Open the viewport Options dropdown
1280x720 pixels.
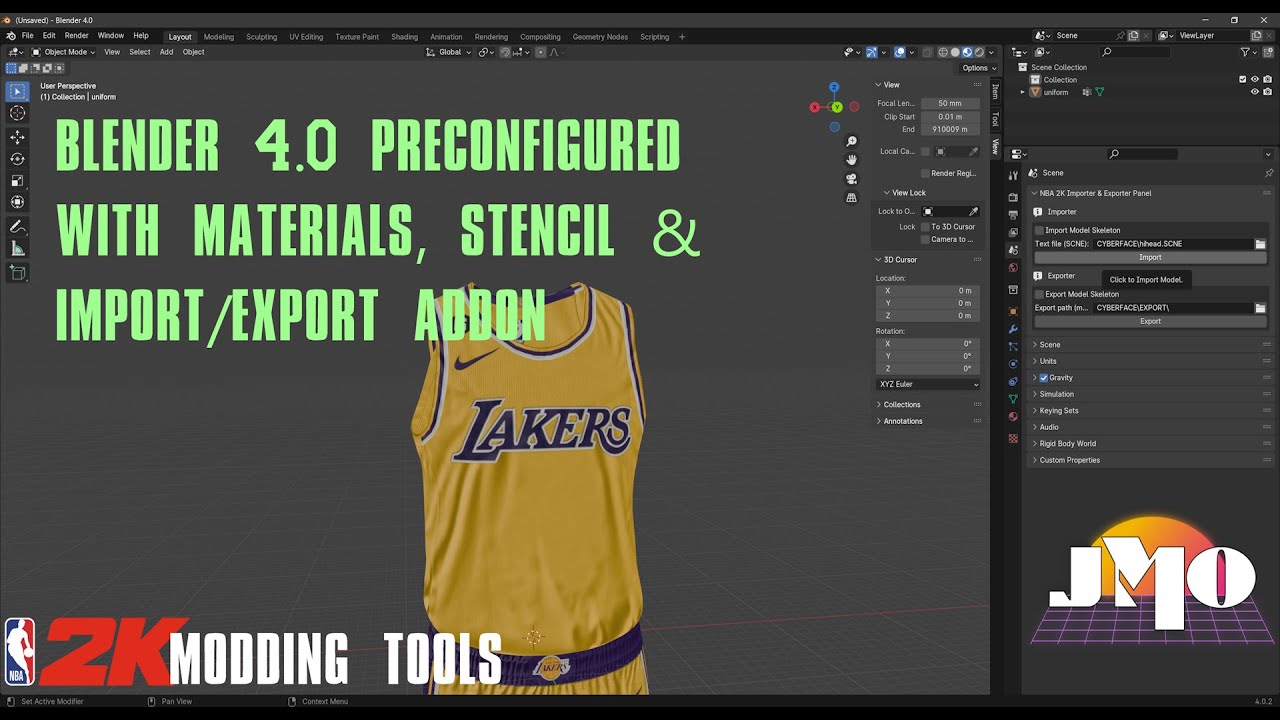(979, 68)
